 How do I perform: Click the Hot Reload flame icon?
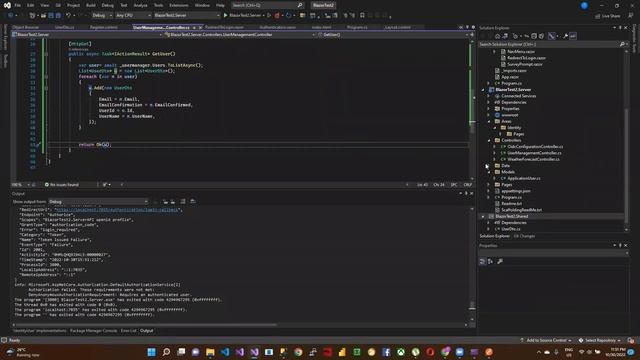point(277,16)
